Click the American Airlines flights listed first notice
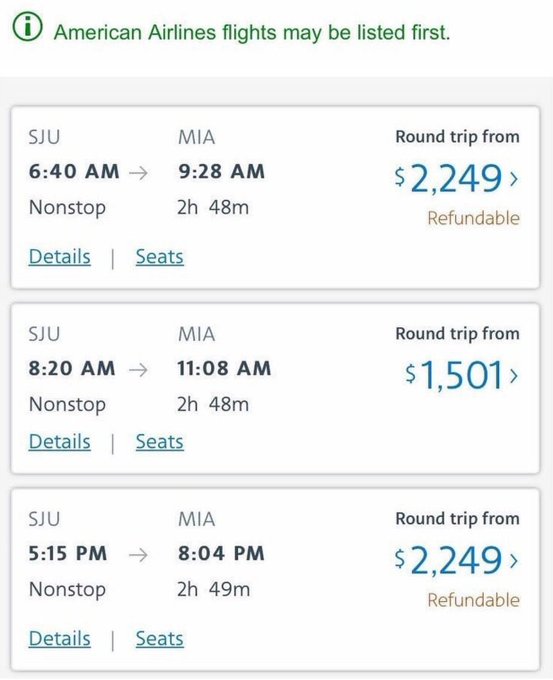This screenshot has height=680, width=553. pos(252,33)
